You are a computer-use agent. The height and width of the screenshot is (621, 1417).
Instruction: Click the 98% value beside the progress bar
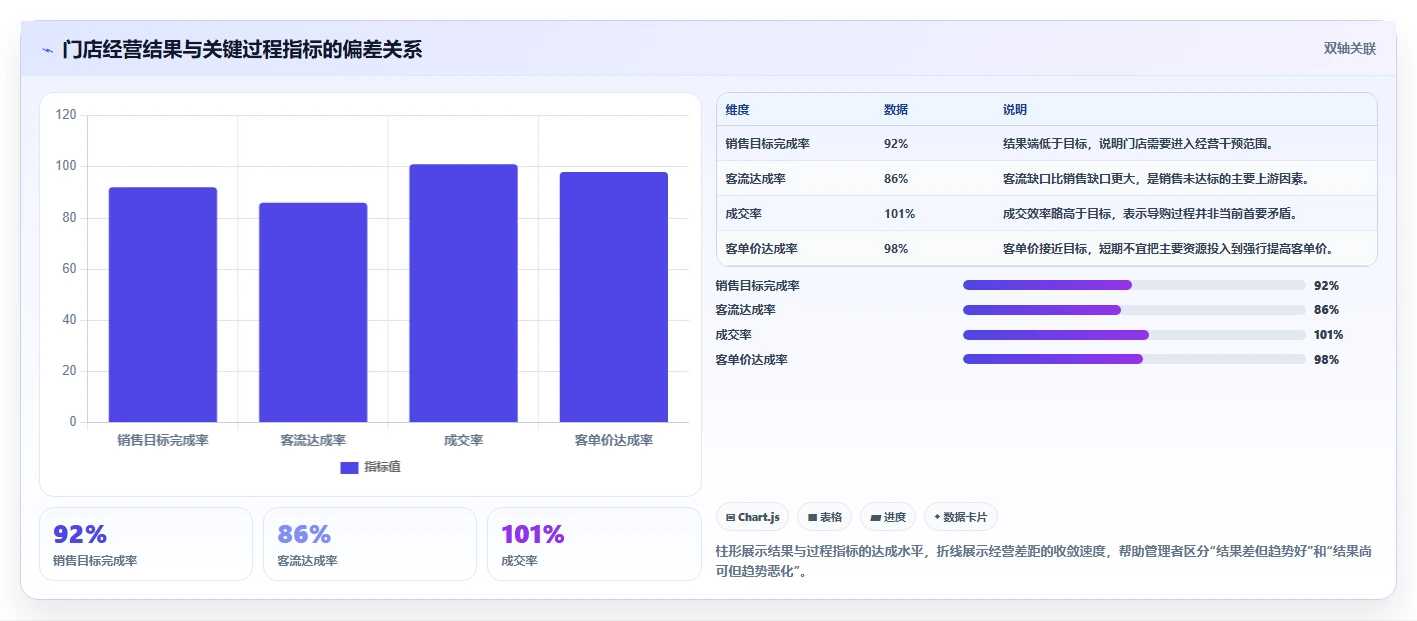coord(1326,359)
